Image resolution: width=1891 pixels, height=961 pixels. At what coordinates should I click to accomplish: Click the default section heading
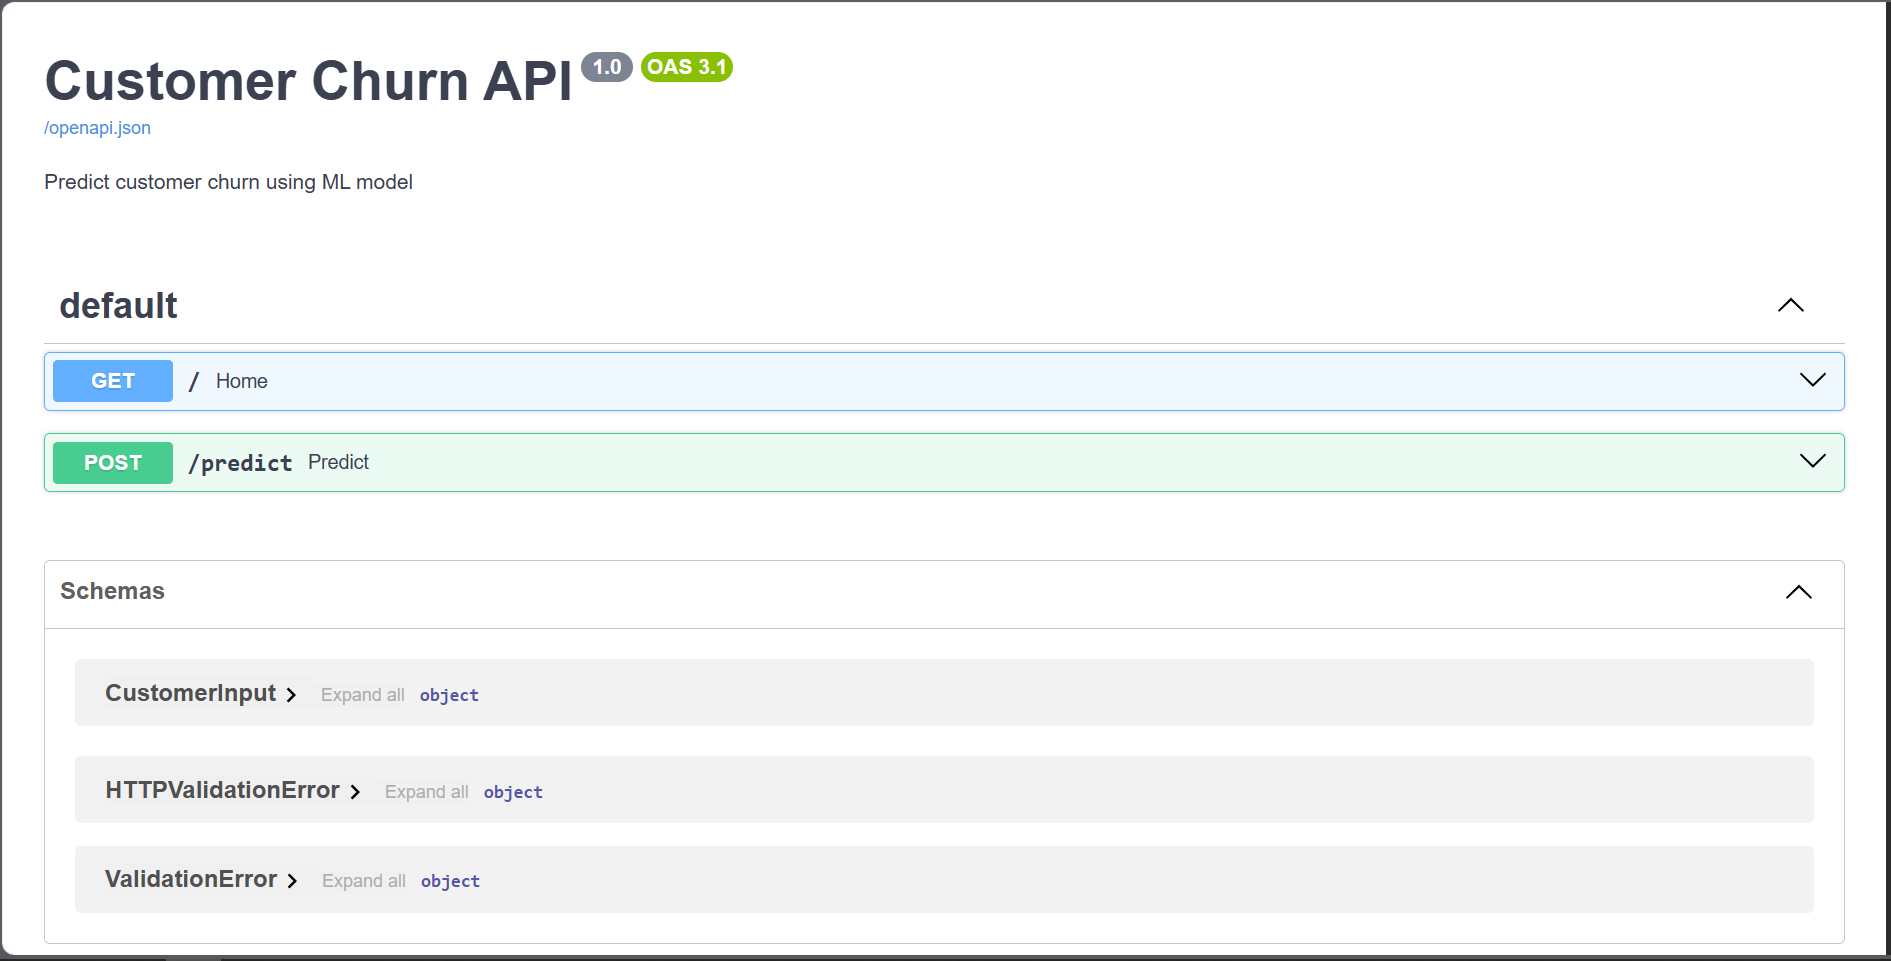[x=118, y=305]
